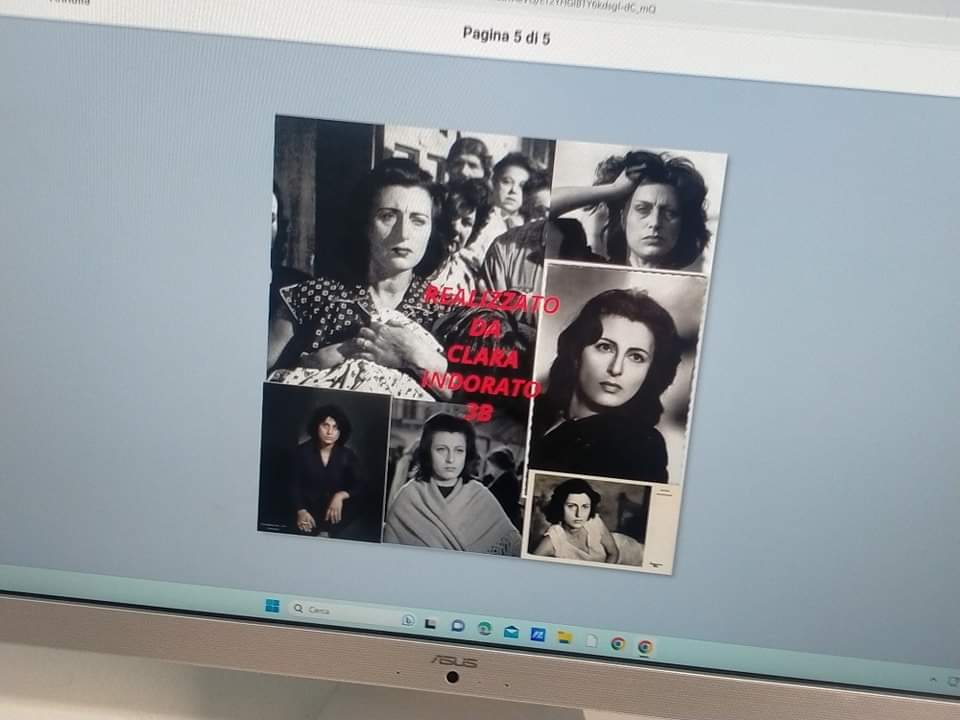Click the photo of woman holding her hair

[x=637, y=207]
